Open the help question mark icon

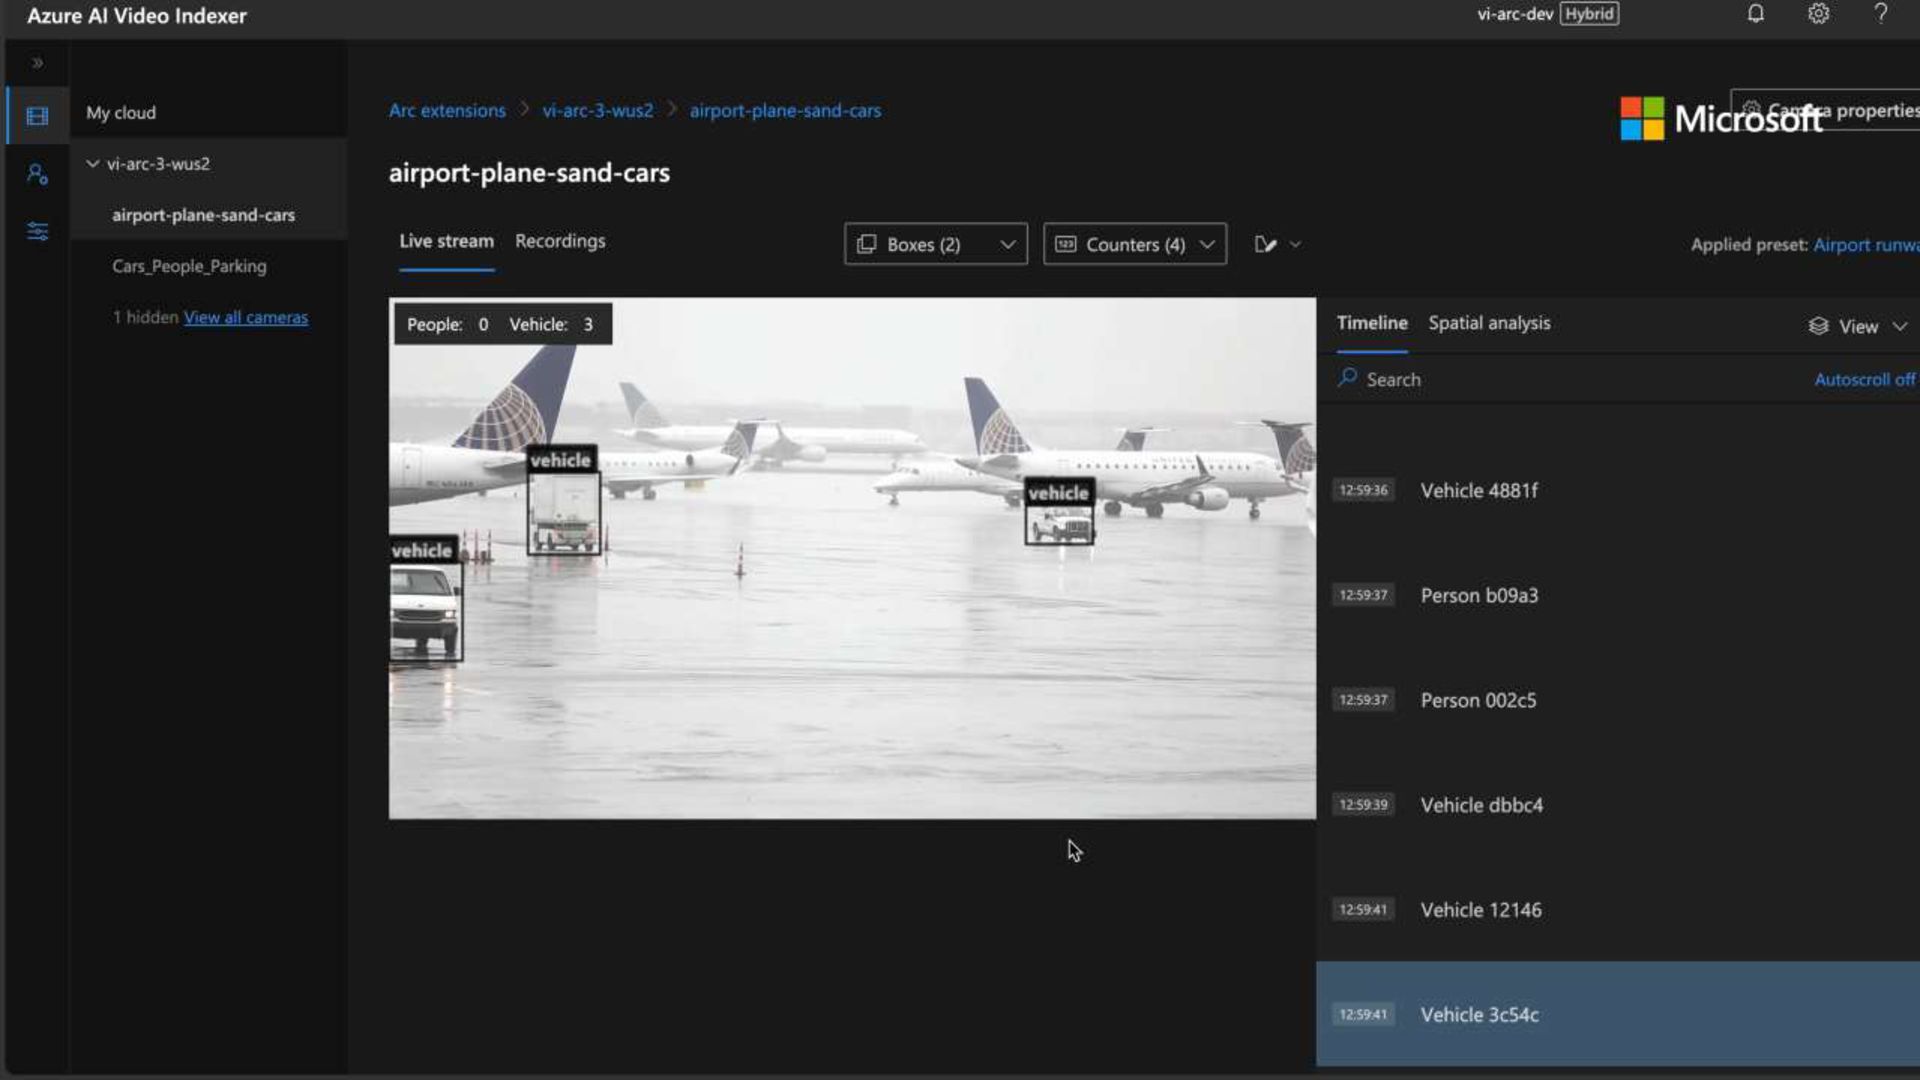[1880, 14]
